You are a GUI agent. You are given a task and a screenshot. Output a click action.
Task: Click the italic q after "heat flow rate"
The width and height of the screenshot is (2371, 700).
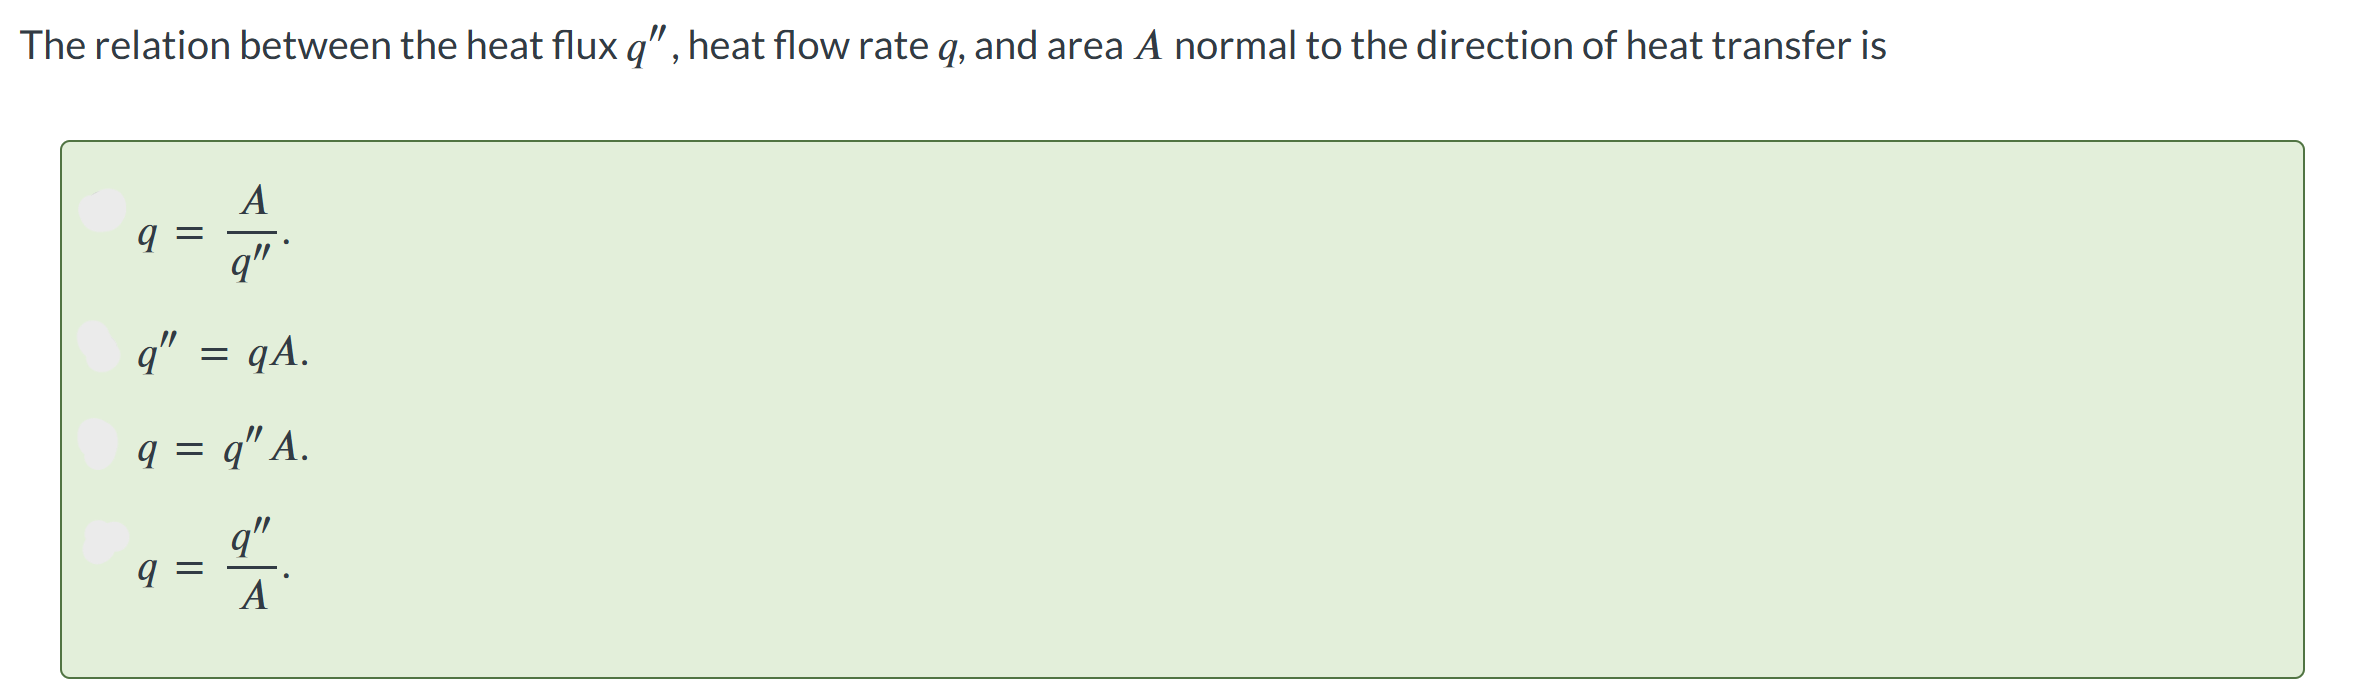pos(948,48)
